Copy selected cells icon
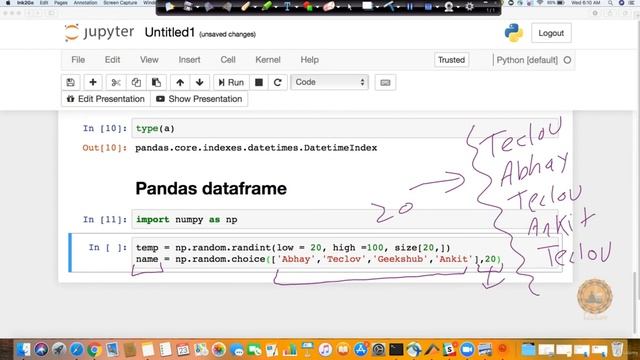 (136, 82)
